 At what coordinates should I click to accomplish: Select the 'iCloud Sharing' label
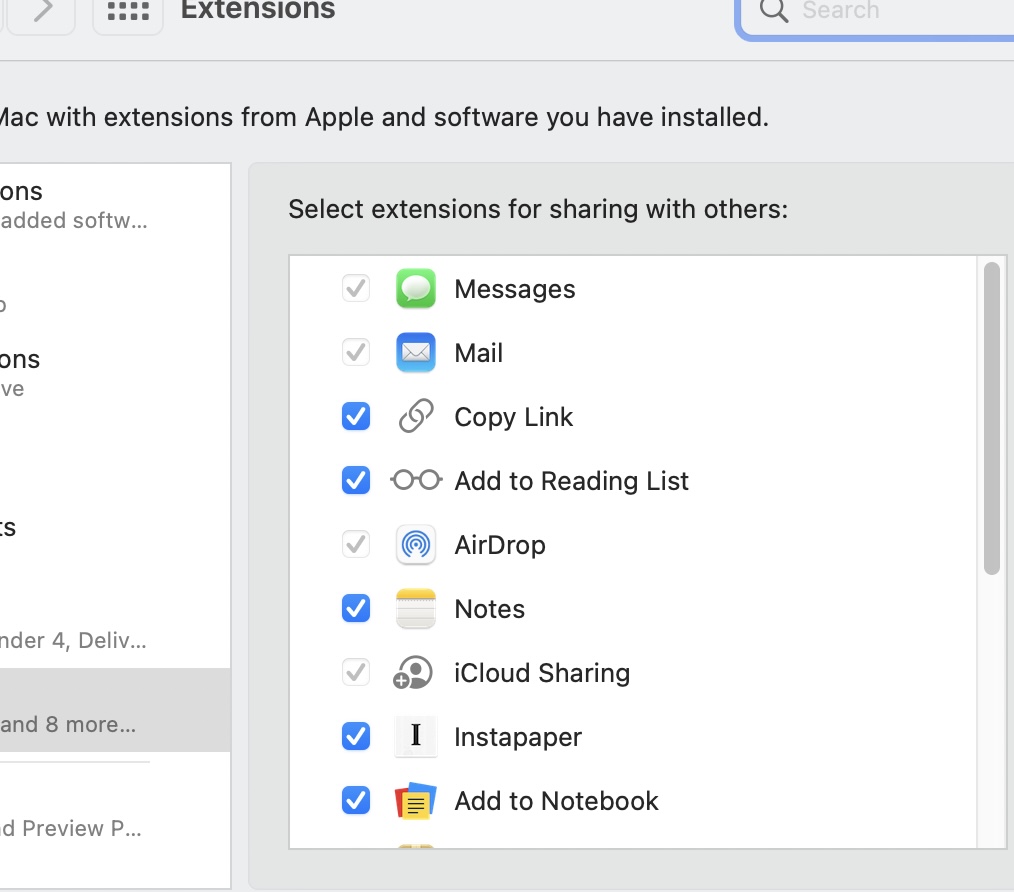point(542,673)
